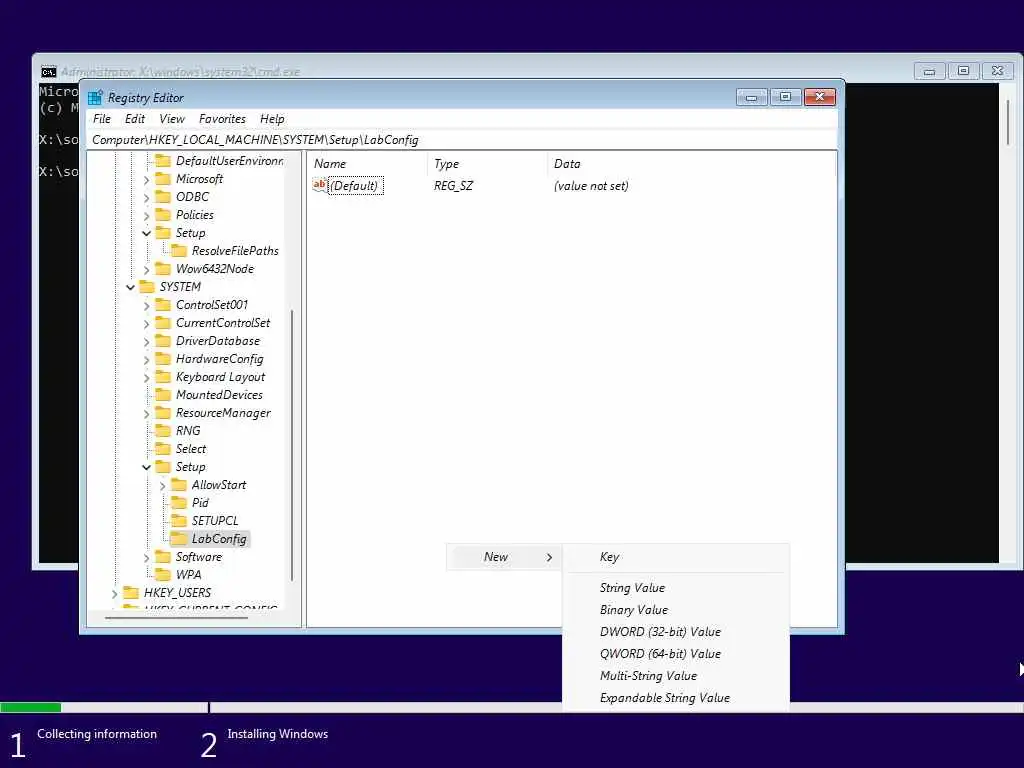Click the ResolveFilePaths folder icon
This screenshot has width=1024, height=768.
tap(179, 251)
